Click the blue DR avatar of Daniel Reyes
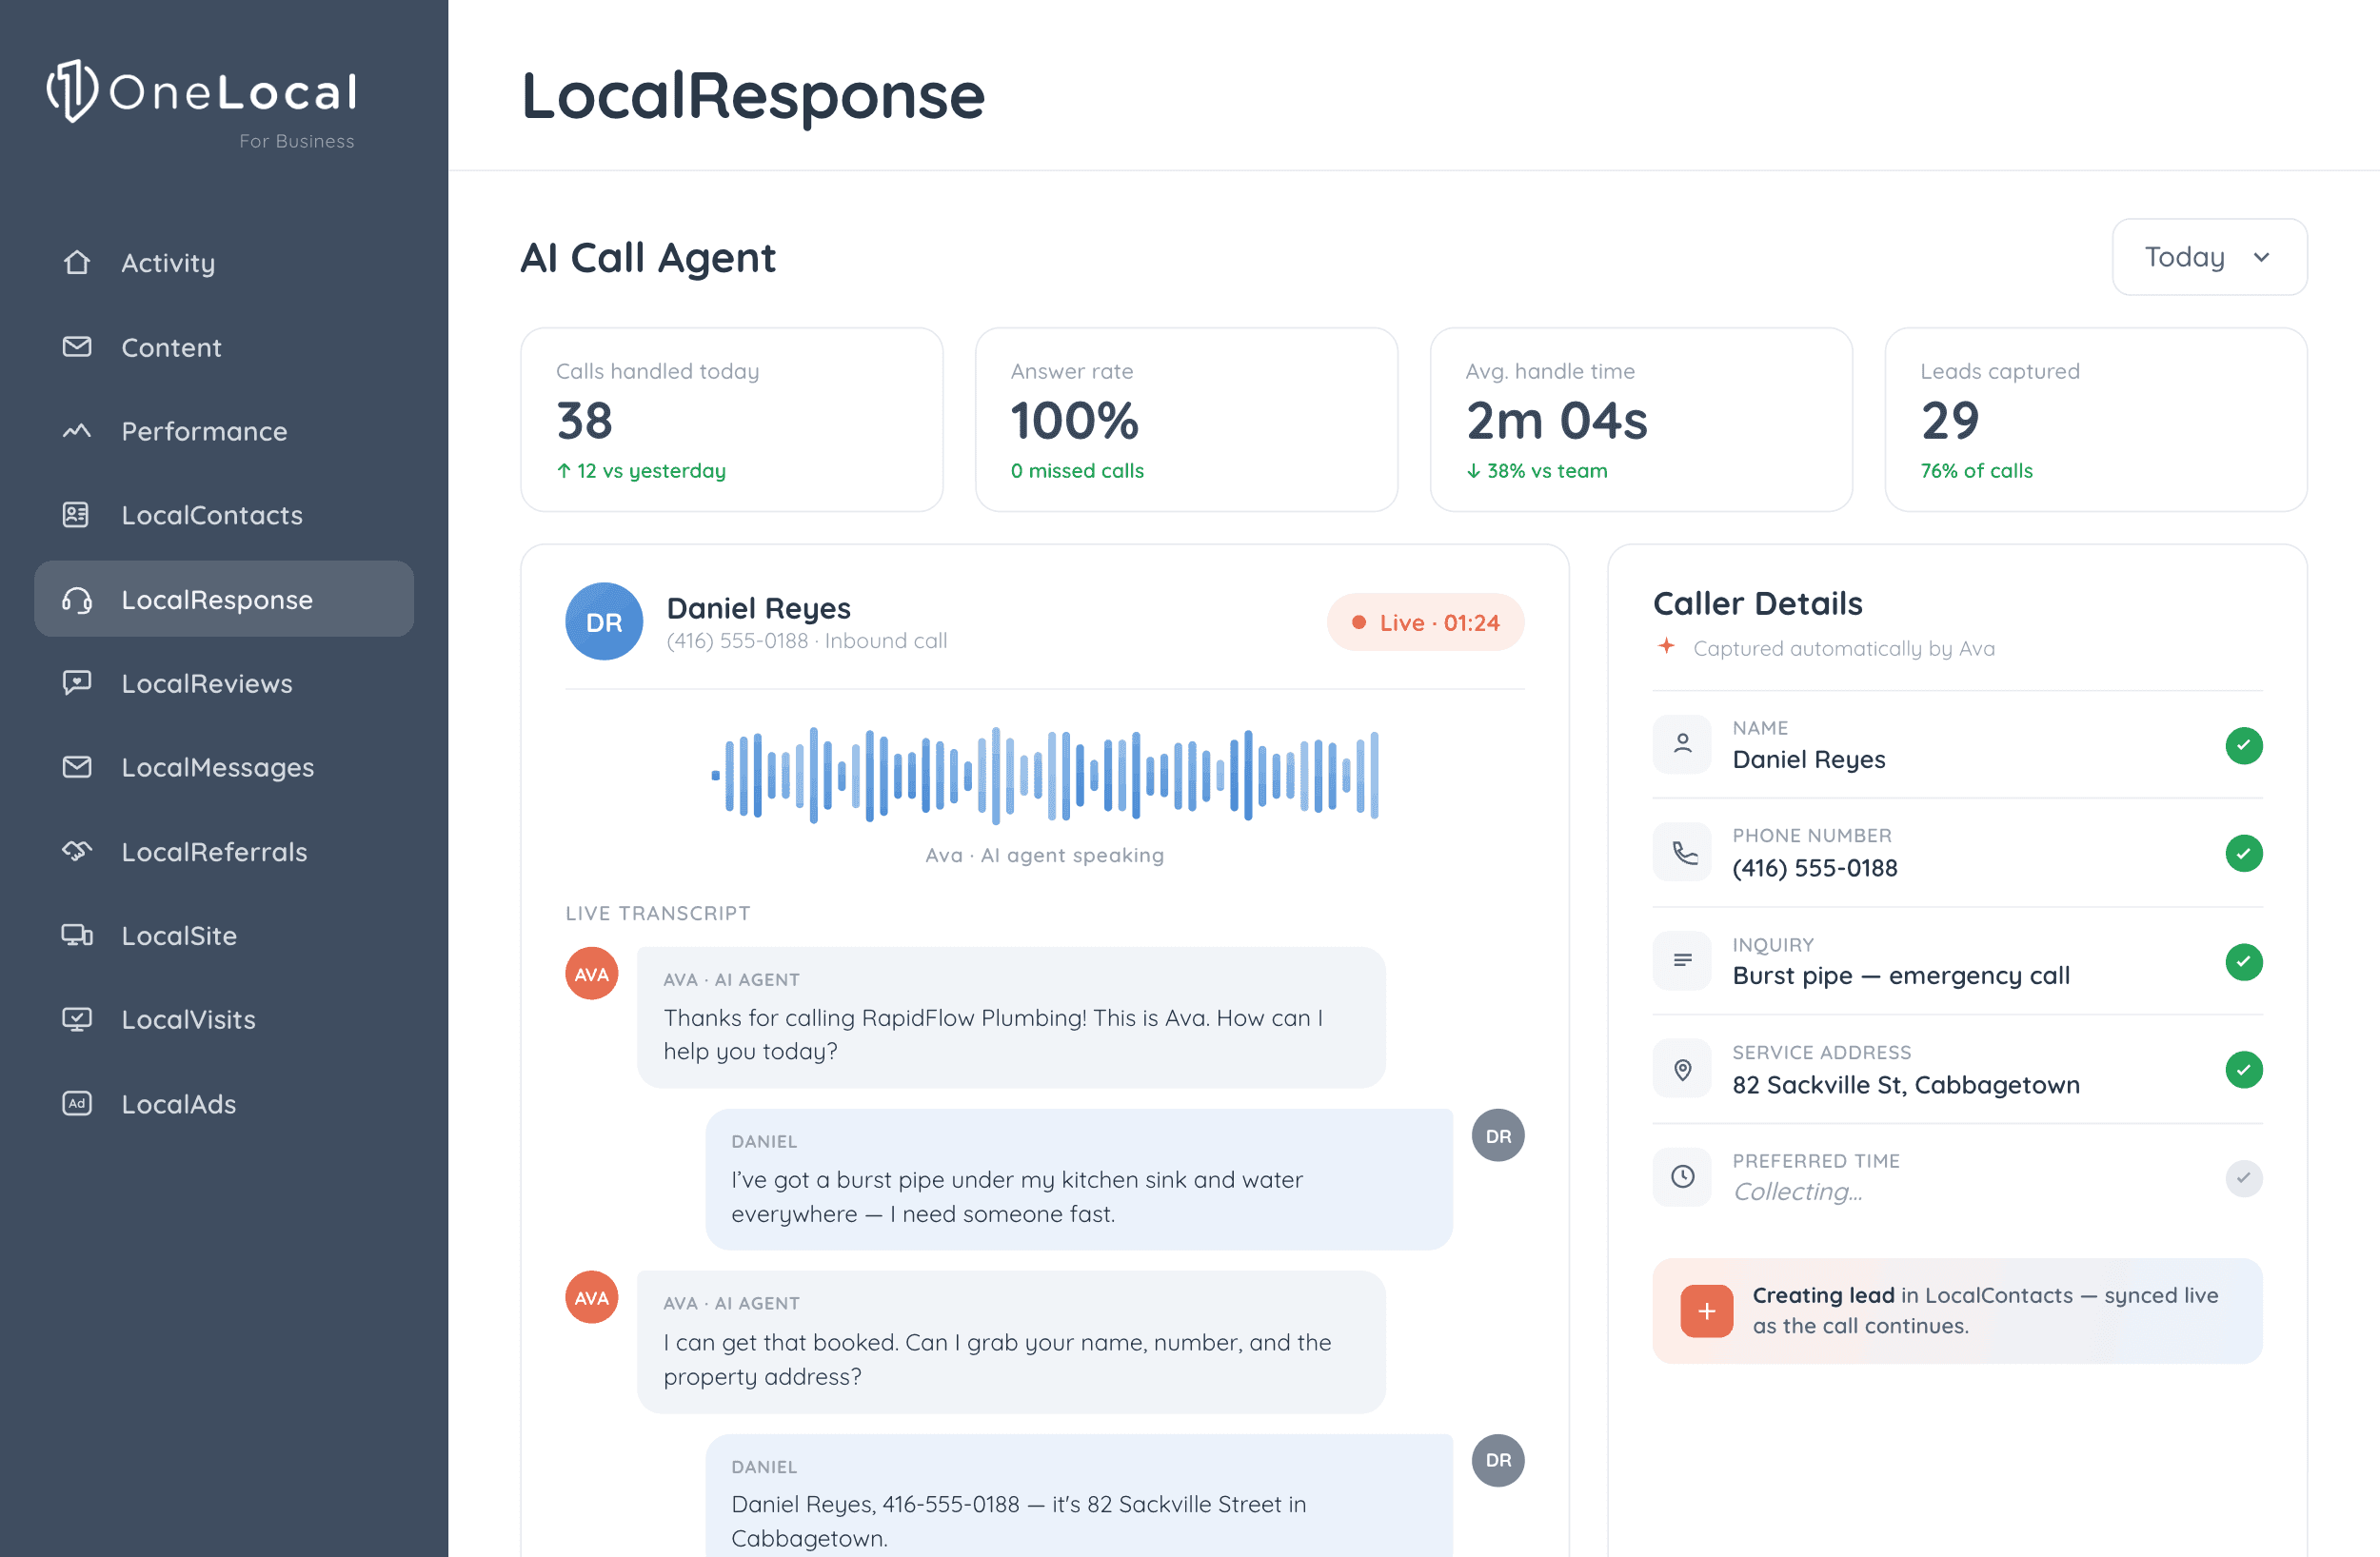This screenshot has width=2380, height=1557. [x=604, y=621]
